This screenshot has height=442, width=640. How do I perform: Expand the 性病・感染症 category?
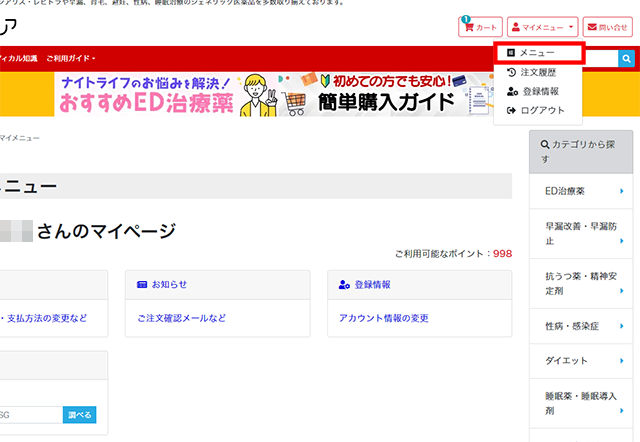tap(581, 326)
